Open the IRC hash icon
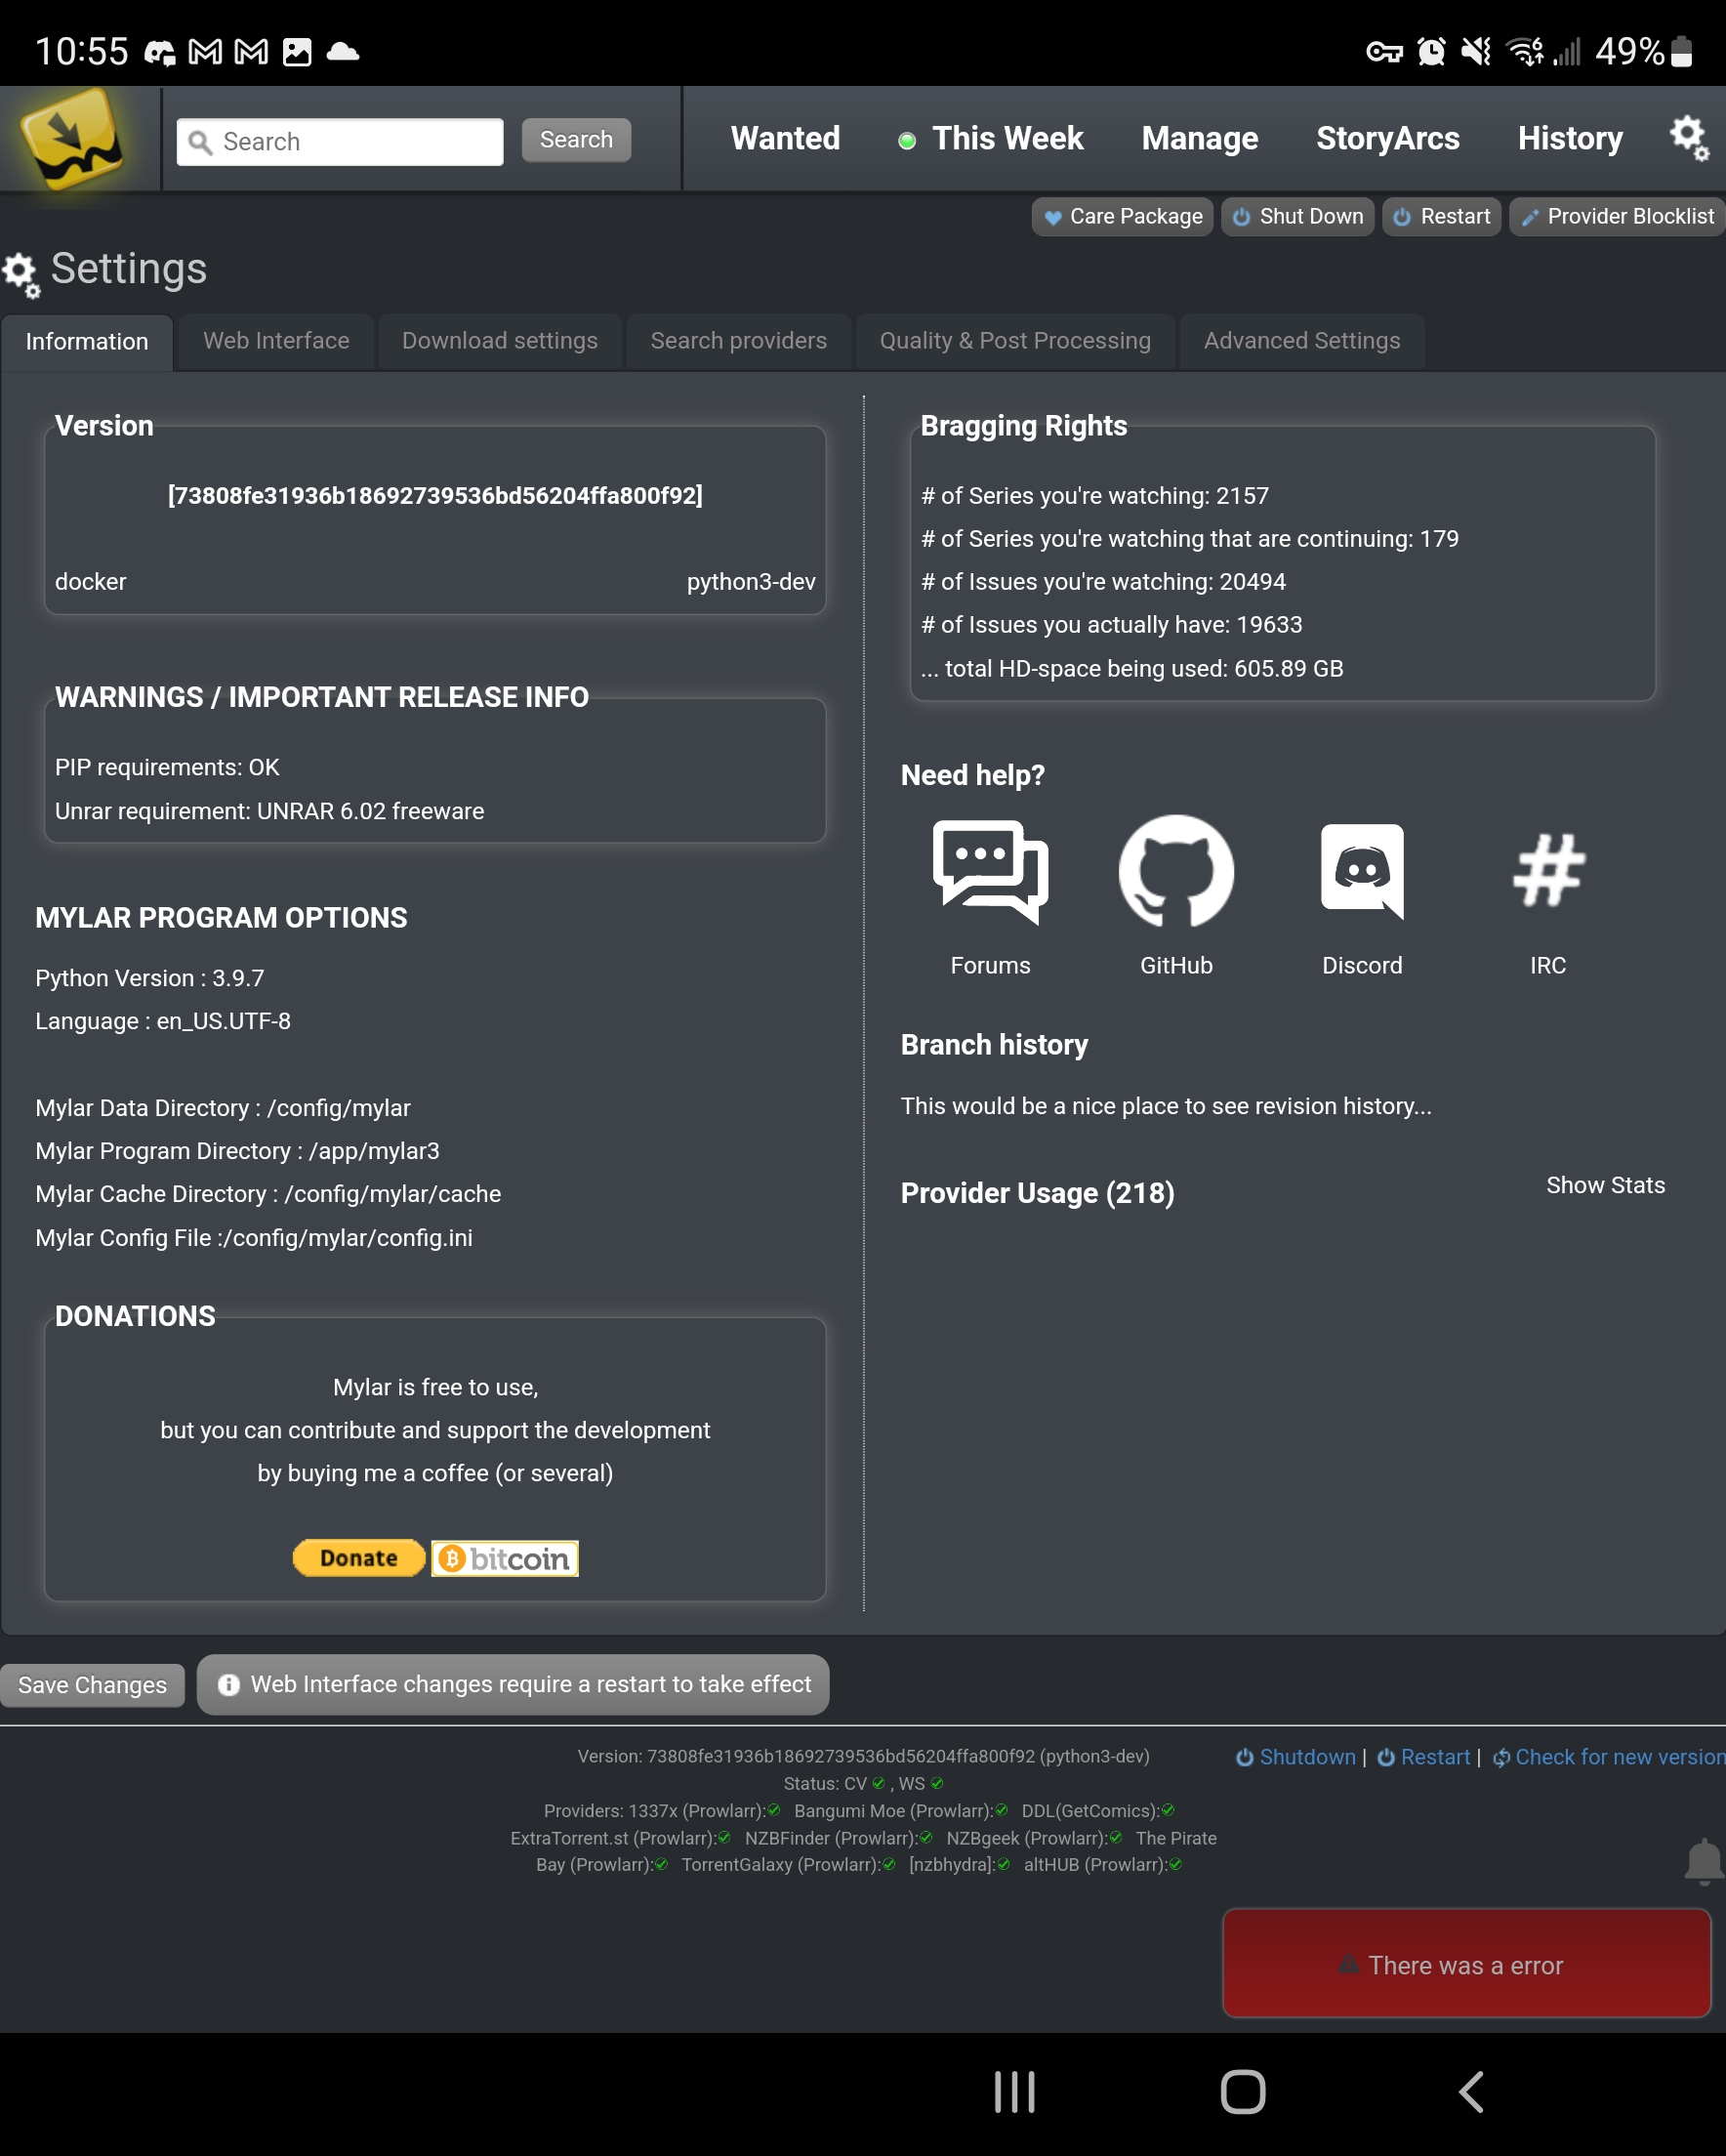 tap(1548, 870)
